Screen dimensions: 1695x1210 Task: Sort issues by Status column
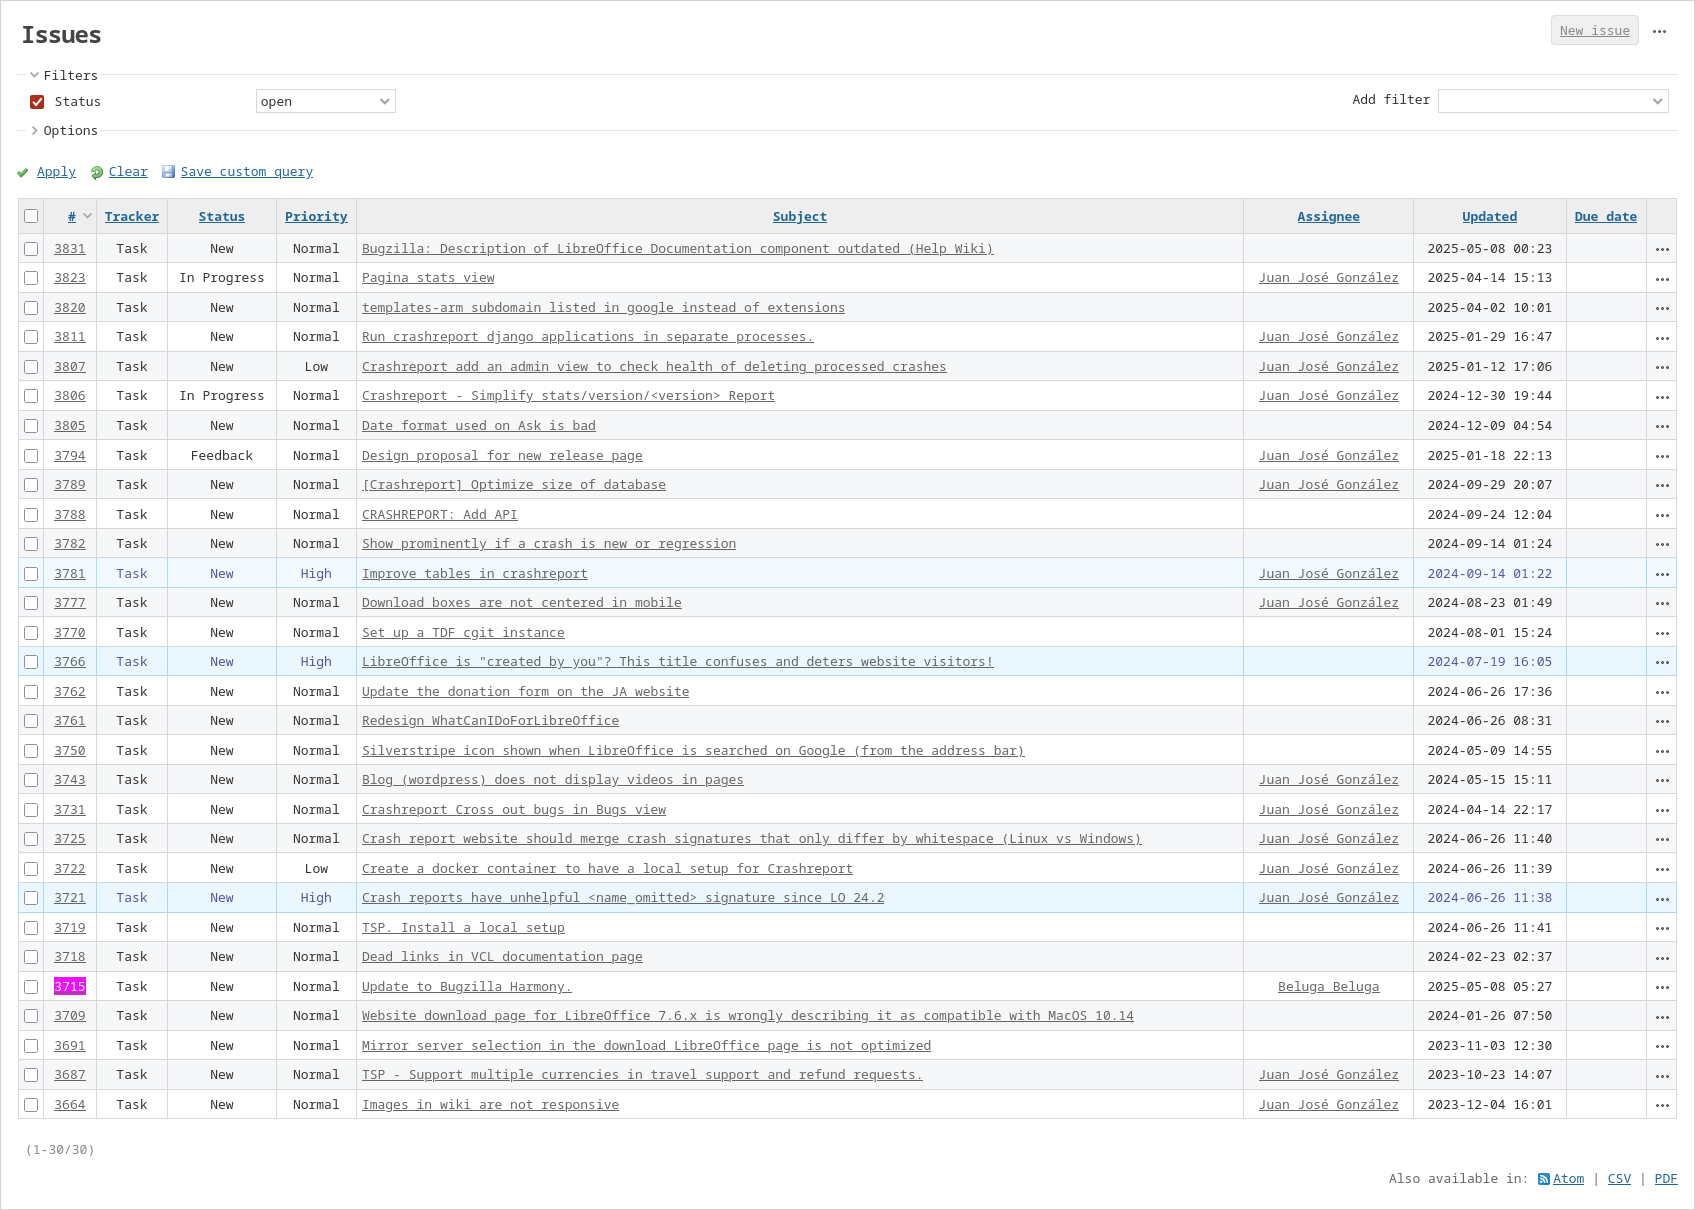pos(222,217)
